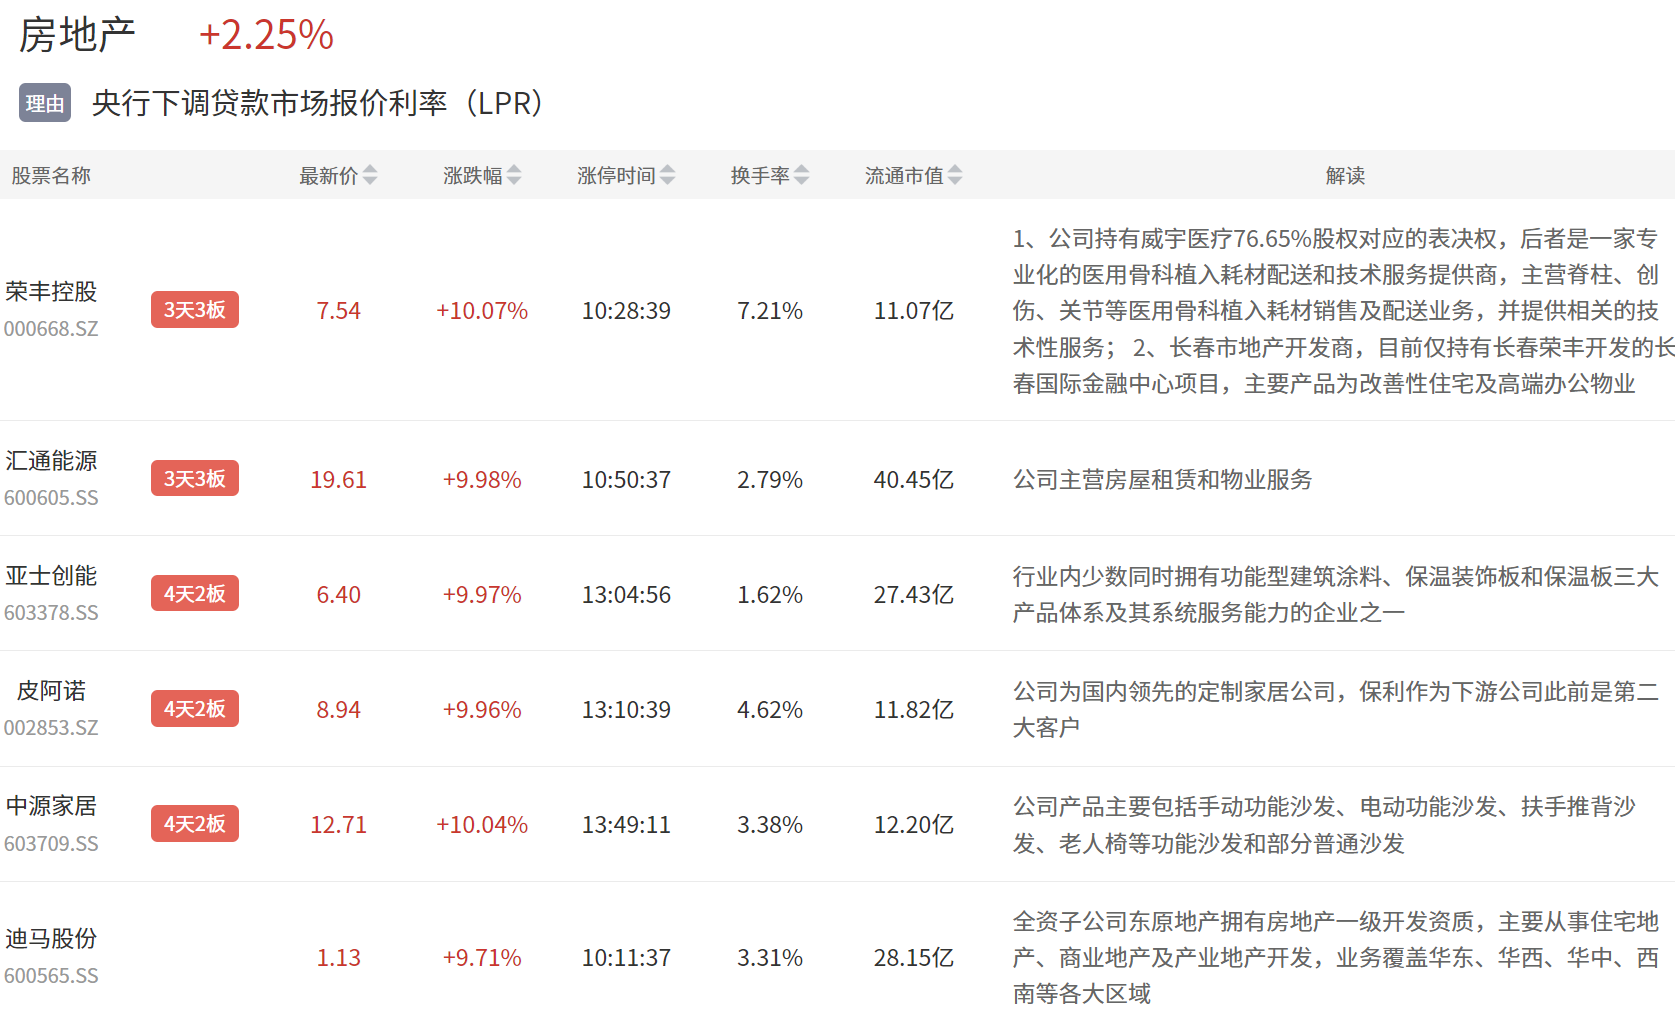Click the 理由 tag badge
The height and width of the screenshot is (1011, 1675).
(x=45, y=103)
